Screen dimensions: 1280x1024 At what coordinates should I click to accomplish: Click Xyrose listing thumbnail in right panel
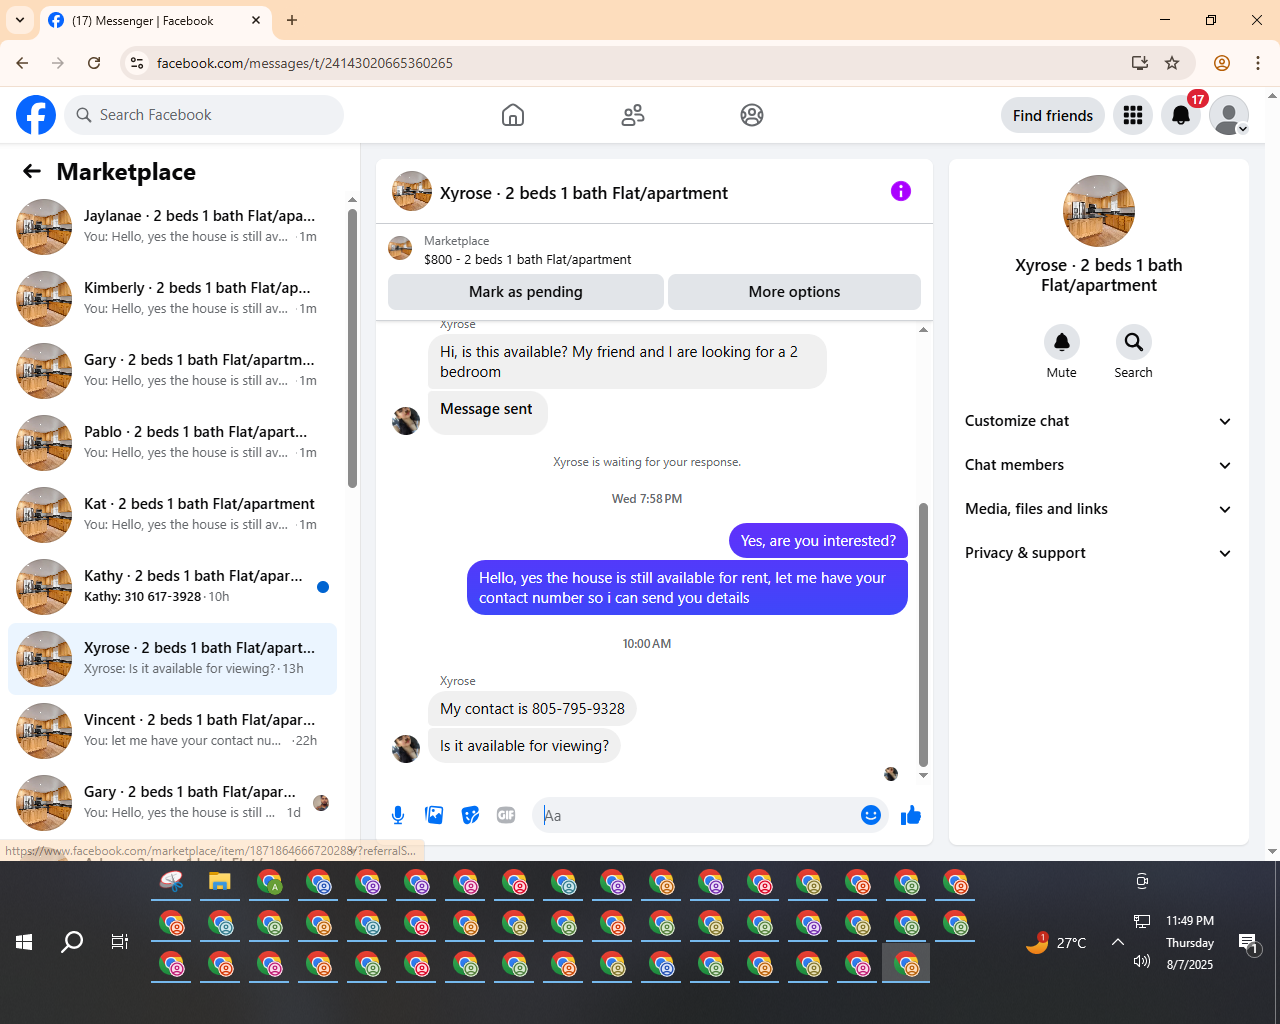(1099, 211)
